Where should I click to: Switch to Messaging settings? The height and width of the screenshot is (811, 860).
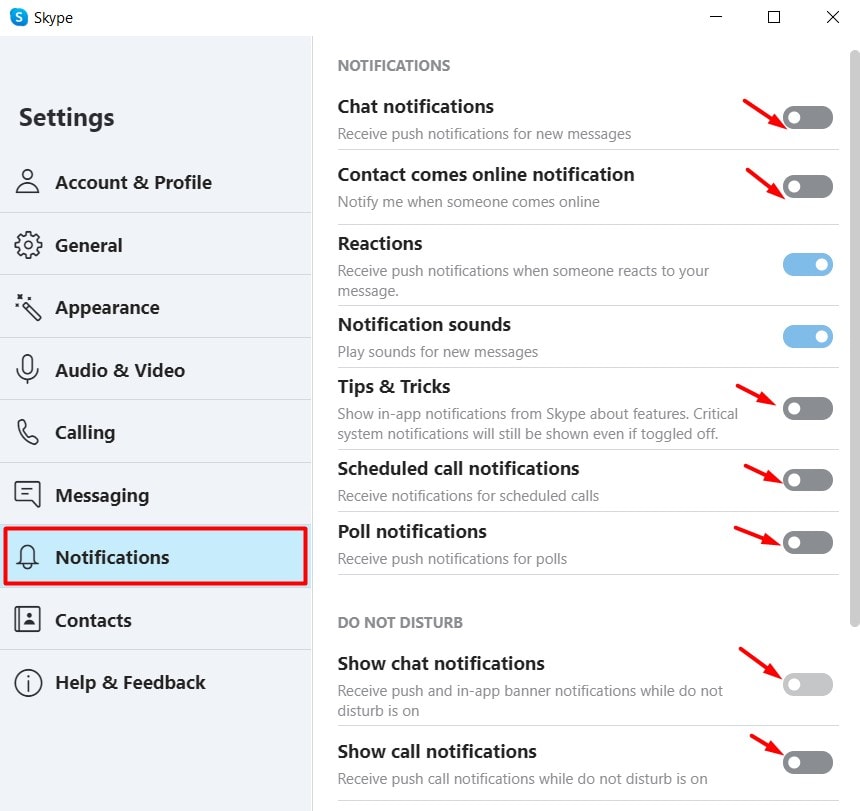(x=156, y=494)
